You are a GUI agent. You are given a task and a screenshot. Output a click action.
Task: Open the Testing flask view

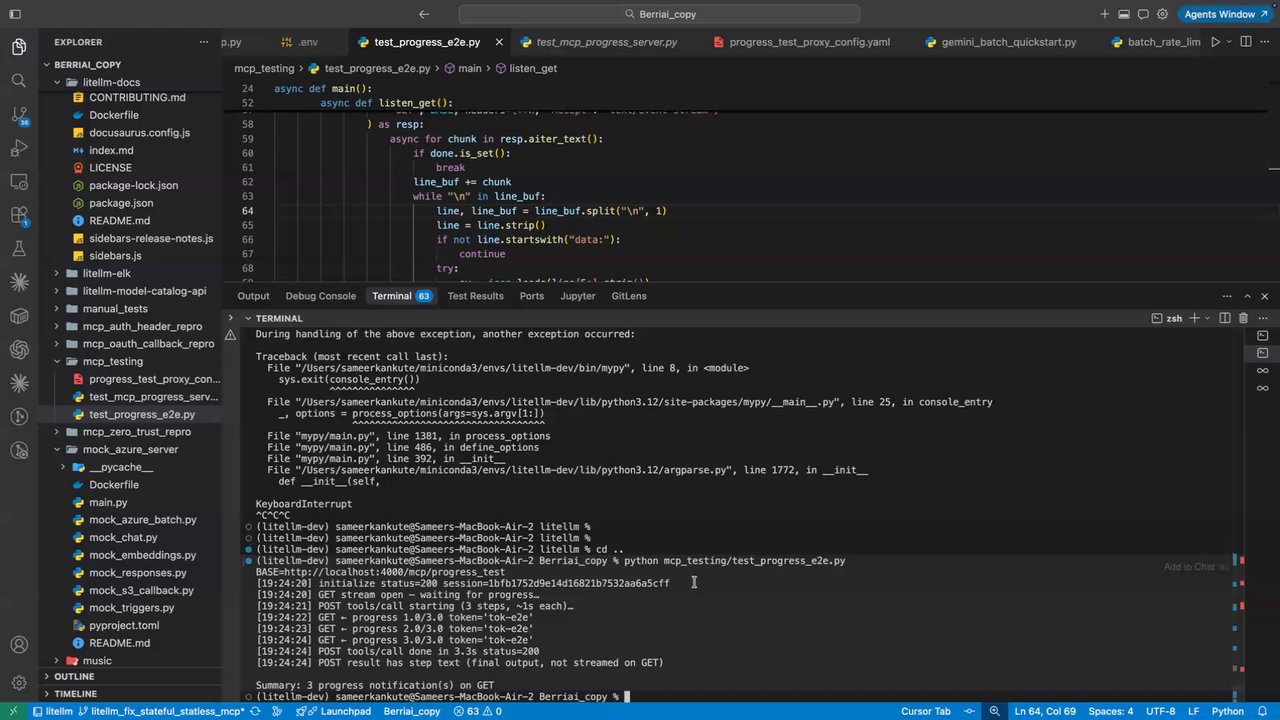(x=19, y=249)
